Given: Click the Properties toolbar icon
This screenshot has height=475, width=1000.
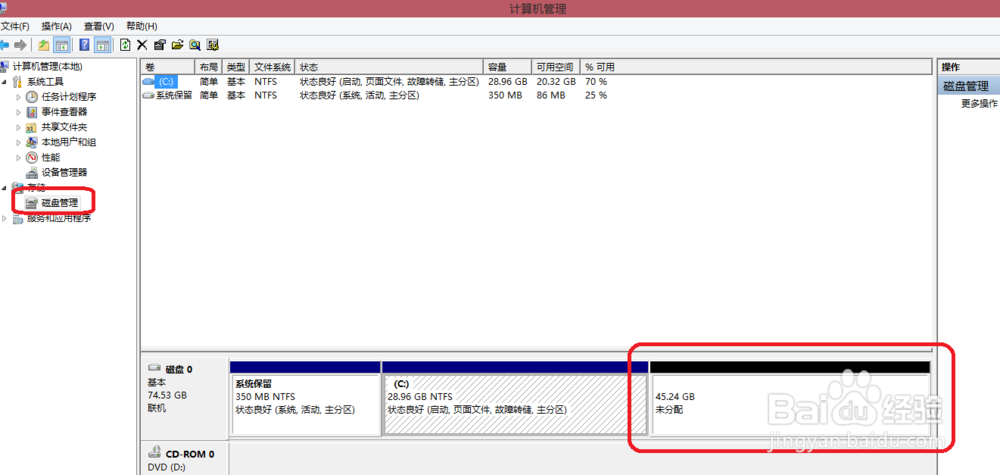Looking at the screenshot, I should tap(160, 45).
